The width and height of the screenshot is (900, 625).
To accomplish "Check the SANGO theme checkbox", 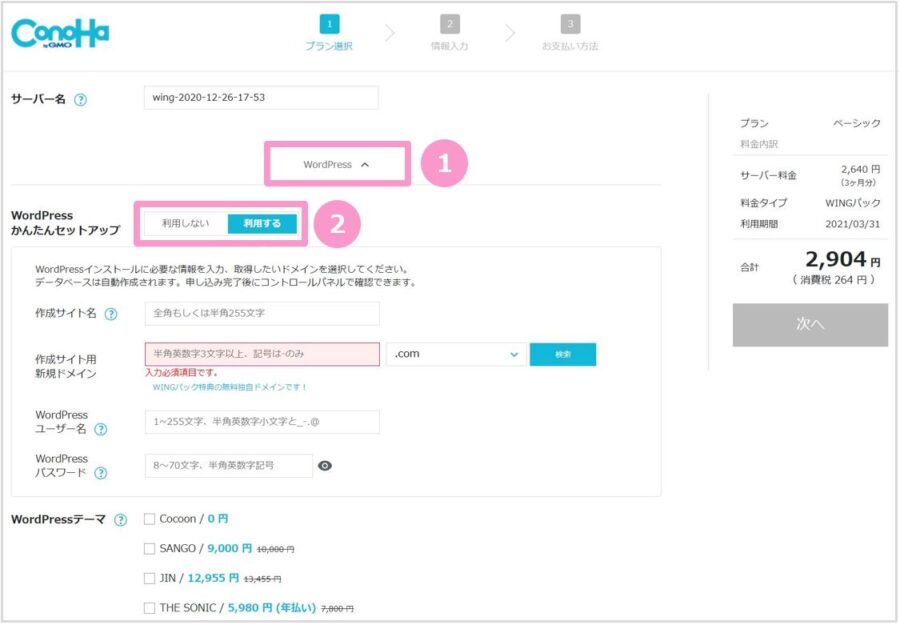I will point(149,549).
